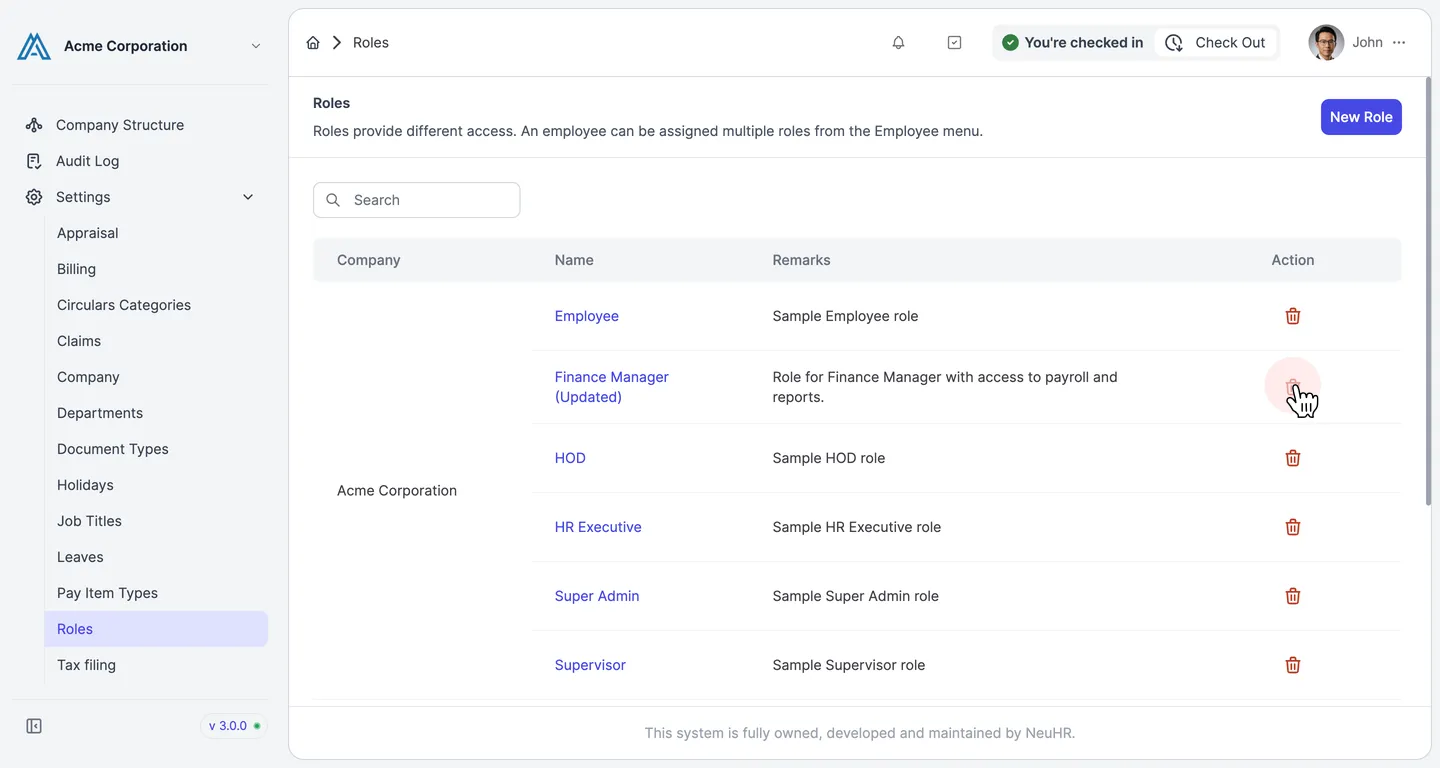The image size is (1440, 768).
Task: Click the Check Out button
Action: click(1215, 43)
